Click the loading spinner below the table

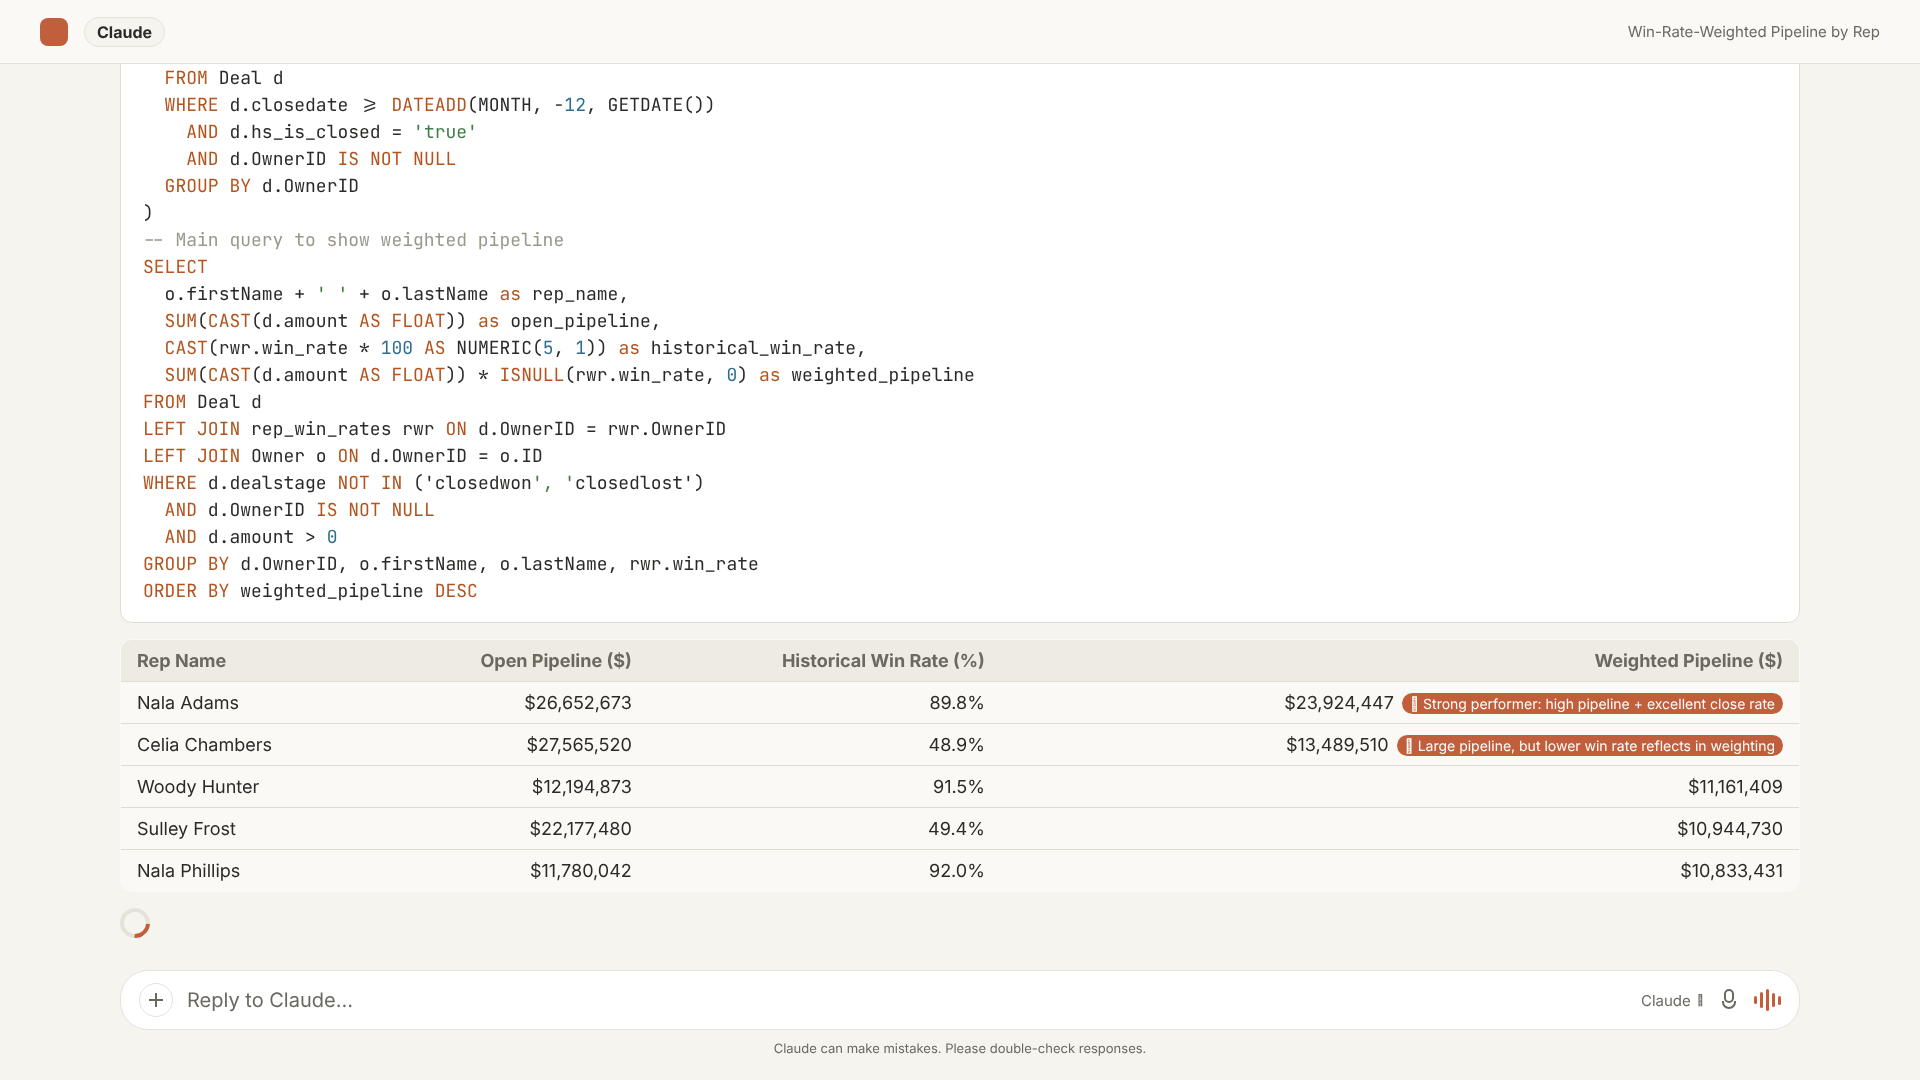click(x=135, y=923)
